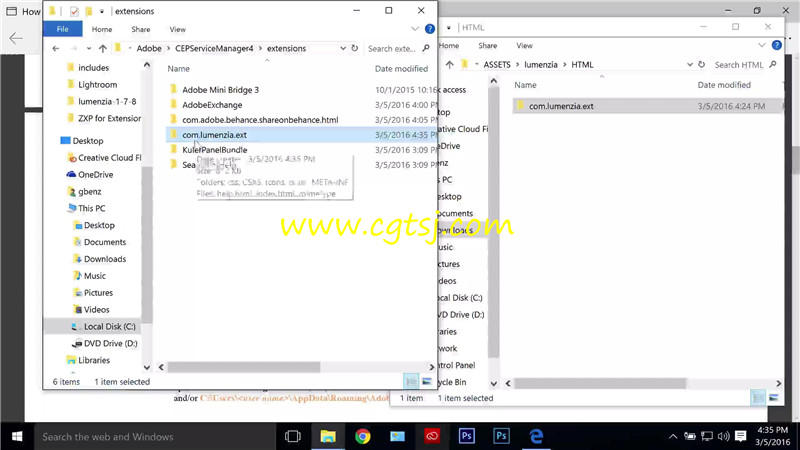
Task: Open Pictures in extensions sidebar
Action: pyautogui.click(x=98, y=292)
